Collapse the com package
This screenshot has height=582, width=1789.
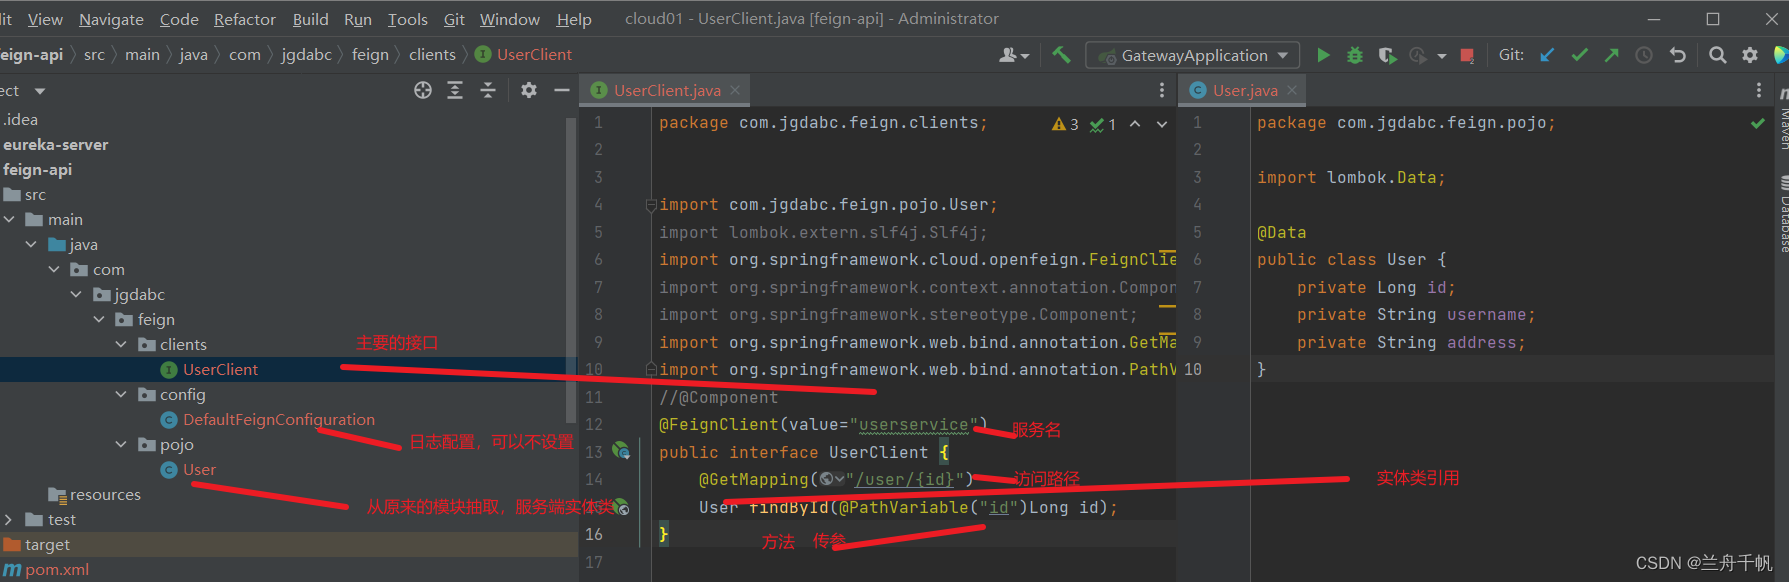[54, 269]
